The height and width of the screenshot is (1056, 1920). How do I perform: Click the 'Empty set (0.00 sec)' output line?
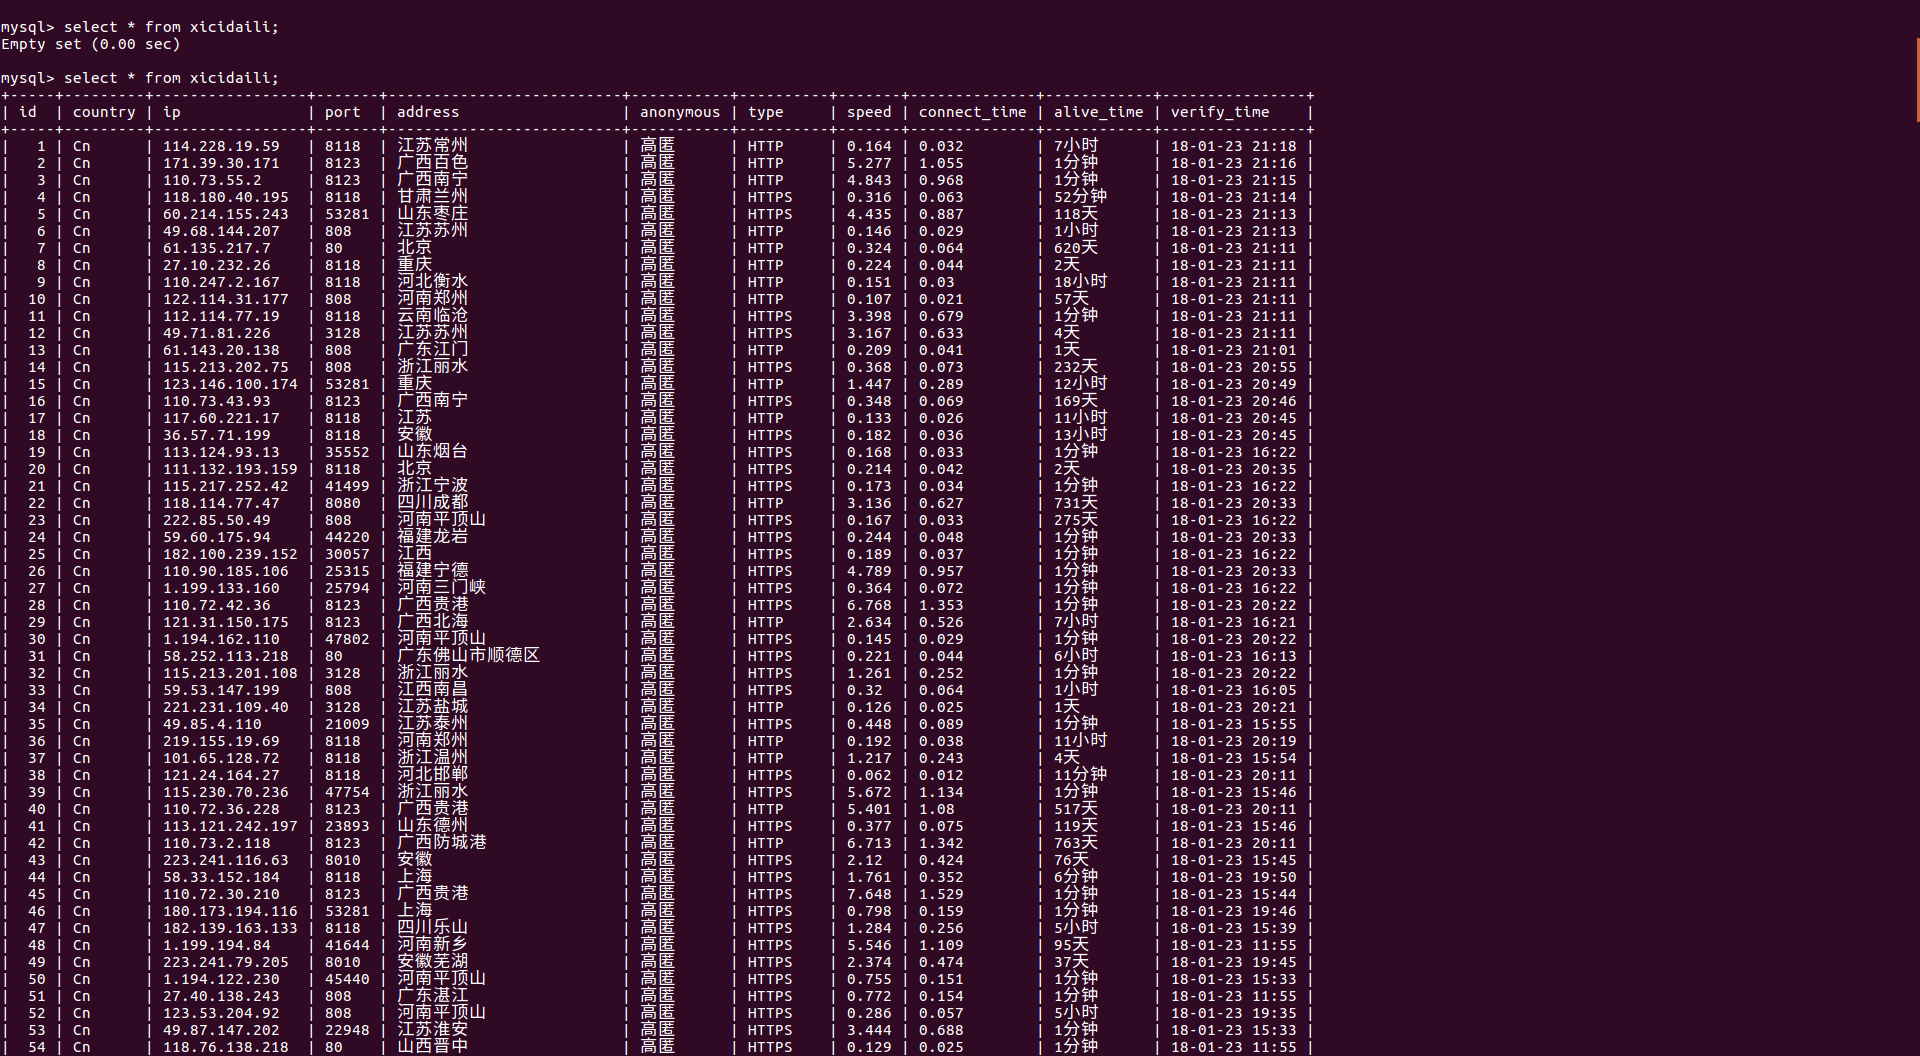91,44
